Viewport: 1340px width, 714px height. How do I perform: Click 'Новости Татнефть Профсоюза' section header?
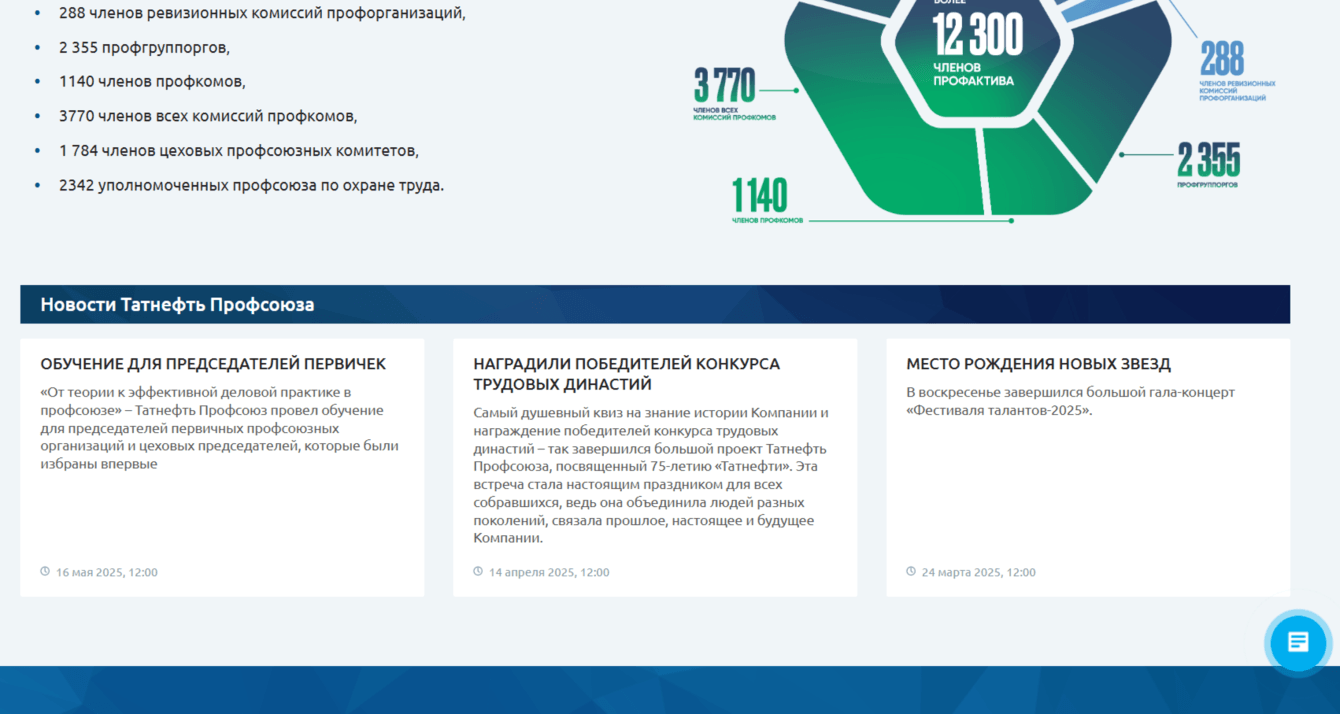click(x=655, y=304)
